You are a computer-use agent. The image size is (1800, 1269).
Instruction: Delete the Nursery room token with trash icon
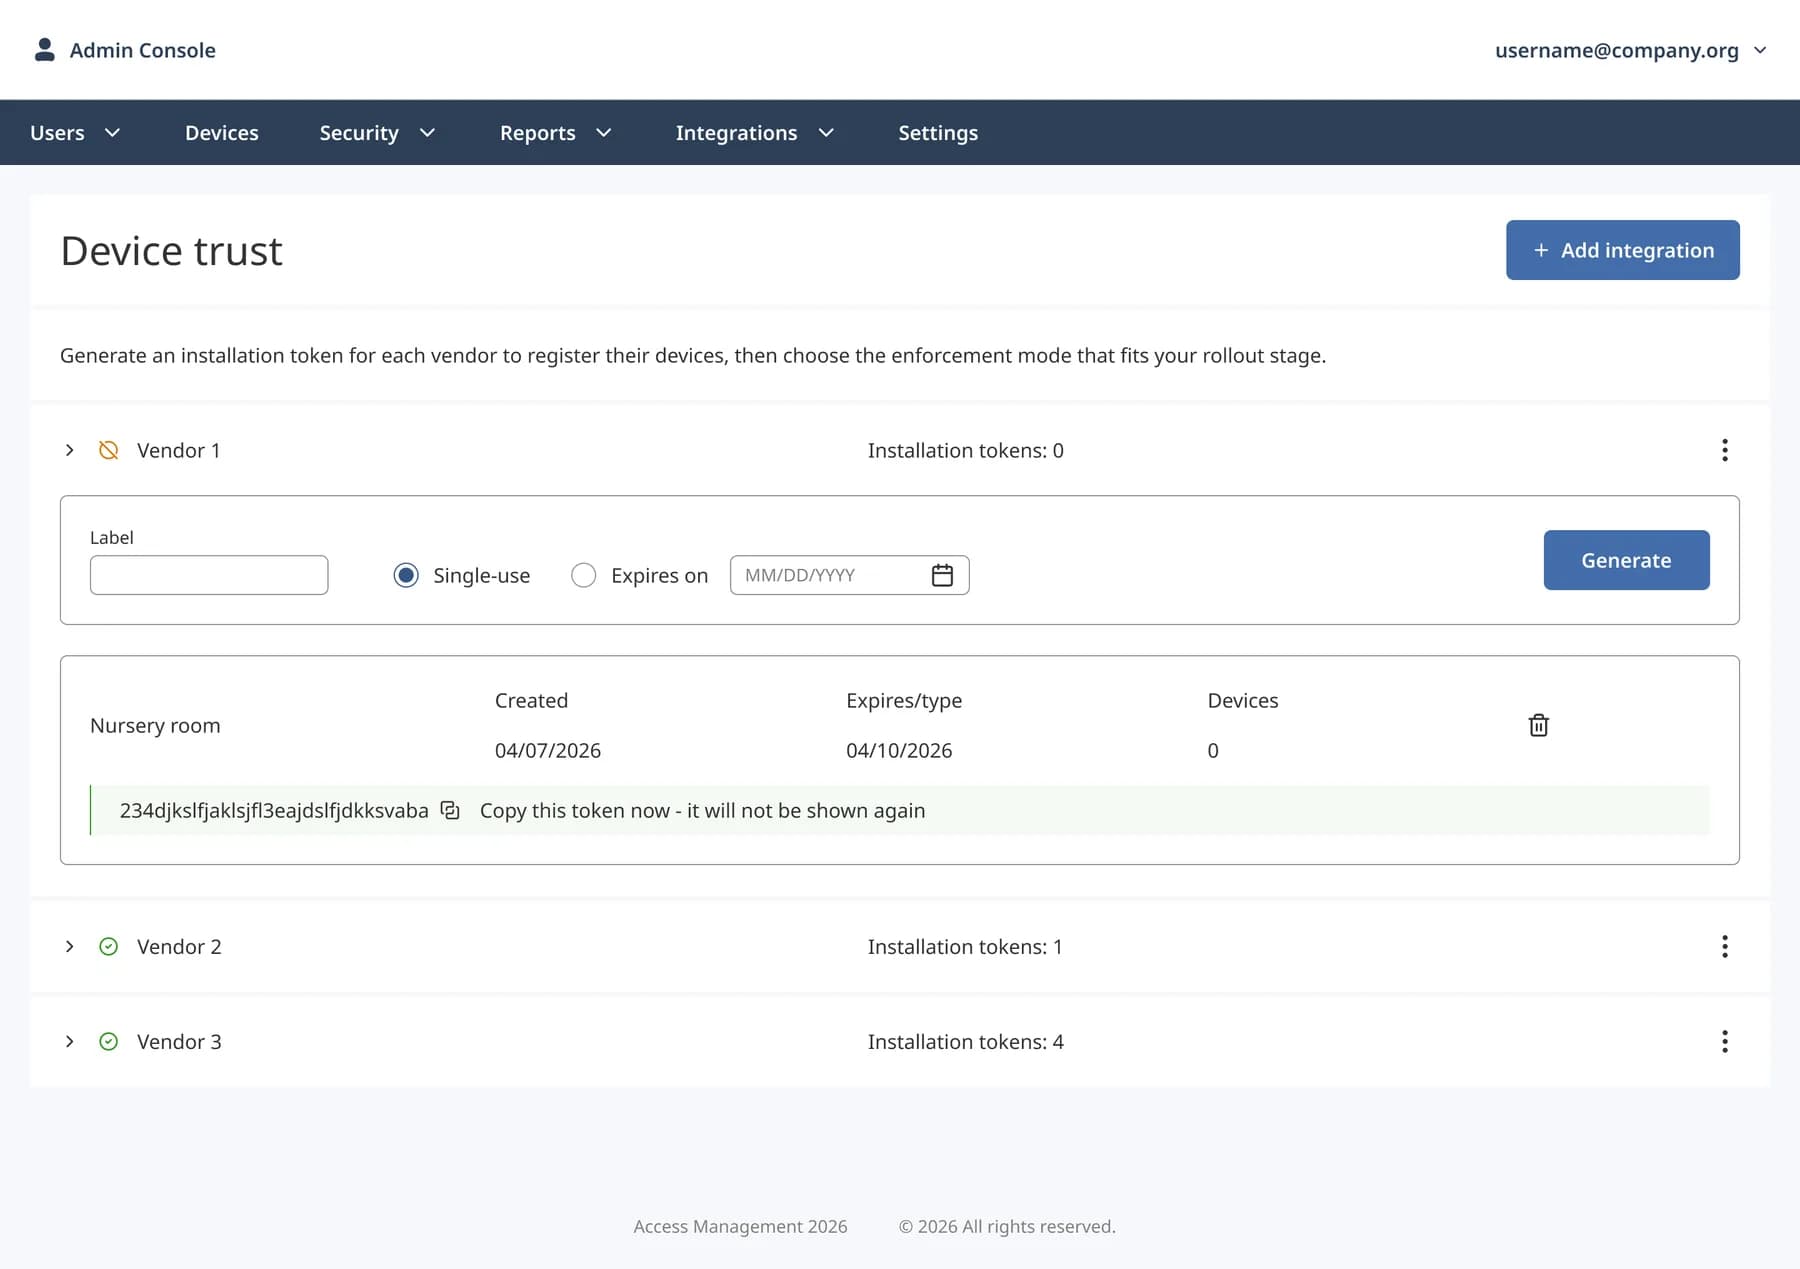tap(1538, 725)
